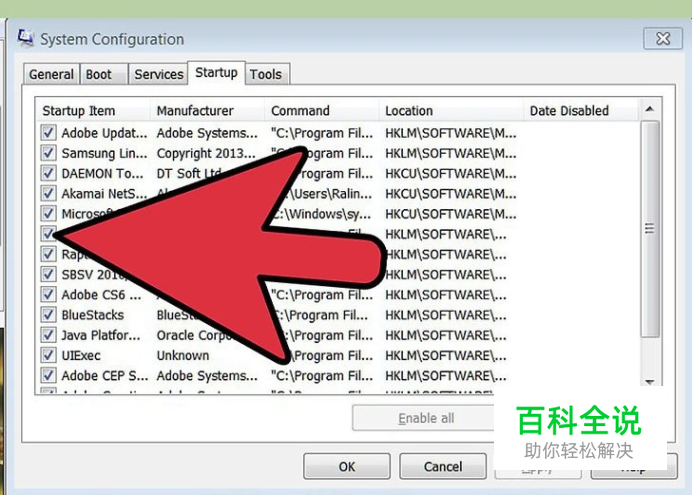Close the System Configuration window
The width and height of the screenshot is (692, 495).
(662, 39)
